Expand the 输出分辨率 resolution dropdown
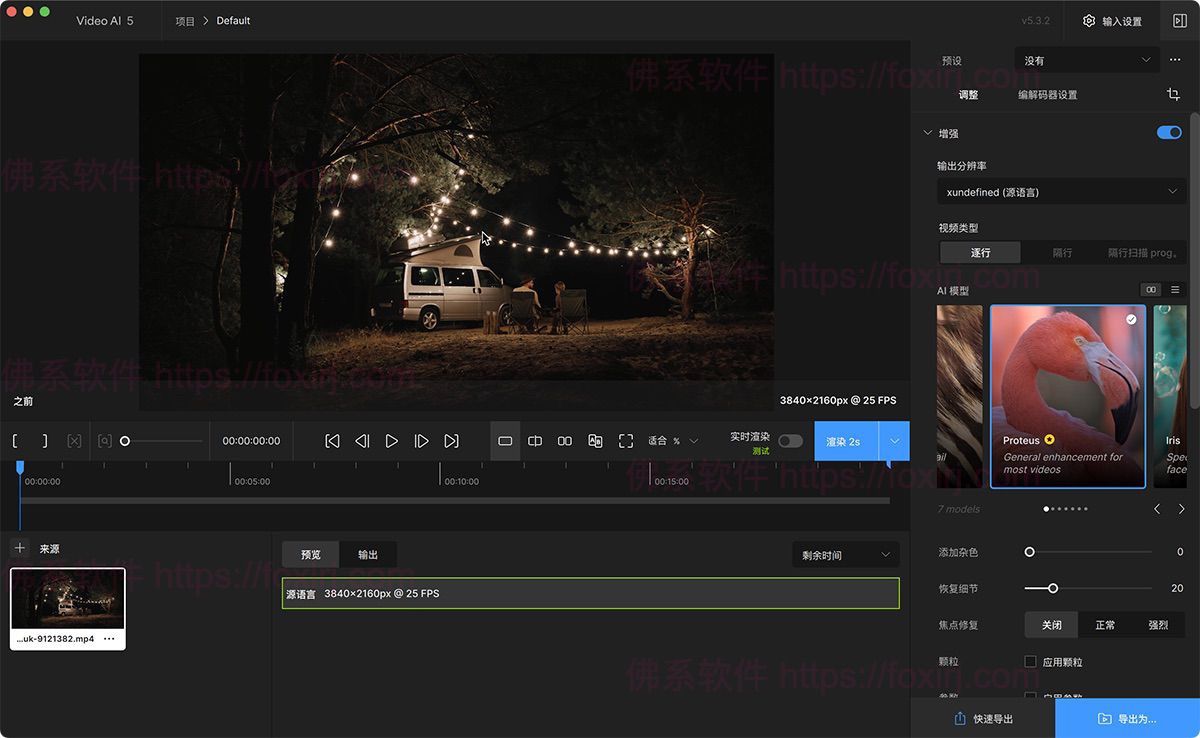 click(x=1060, y=191)
